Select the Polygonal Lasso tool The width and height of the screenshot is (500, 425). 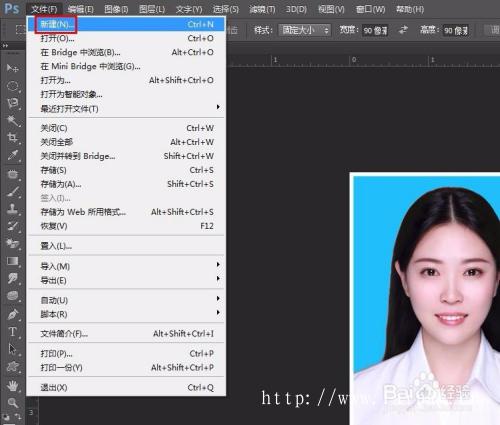13,103
